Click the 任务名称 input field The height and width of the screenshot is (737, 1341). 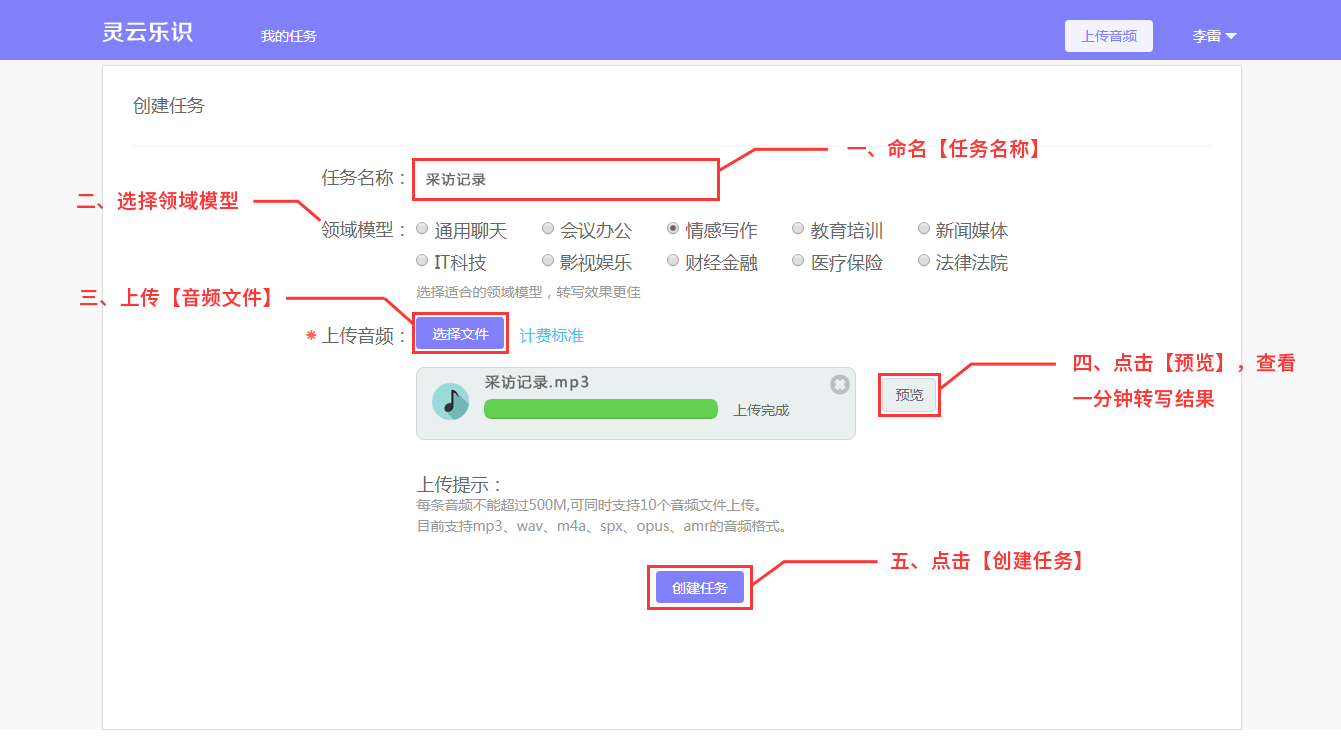tap(566, 180)
